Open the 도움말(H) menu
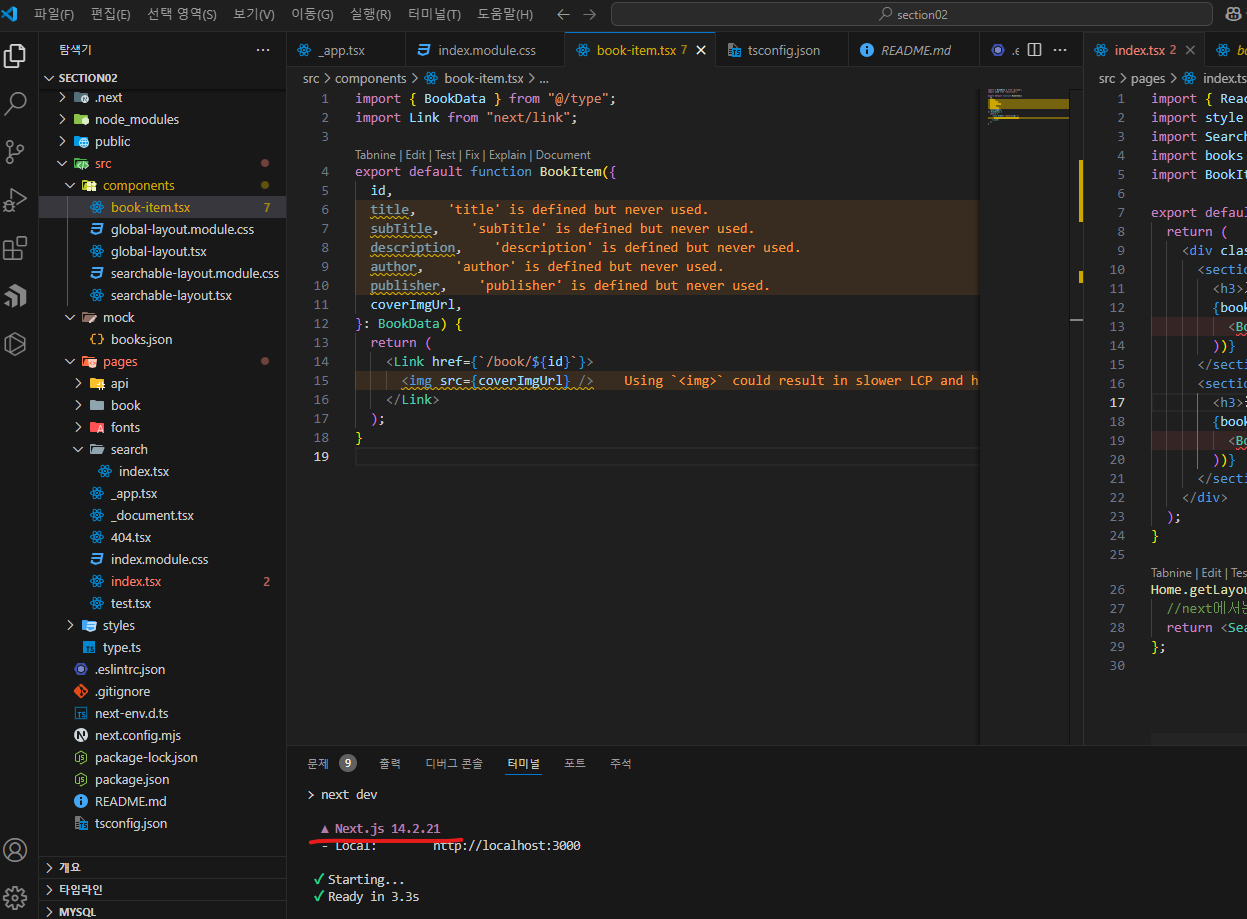 (505, 15)
